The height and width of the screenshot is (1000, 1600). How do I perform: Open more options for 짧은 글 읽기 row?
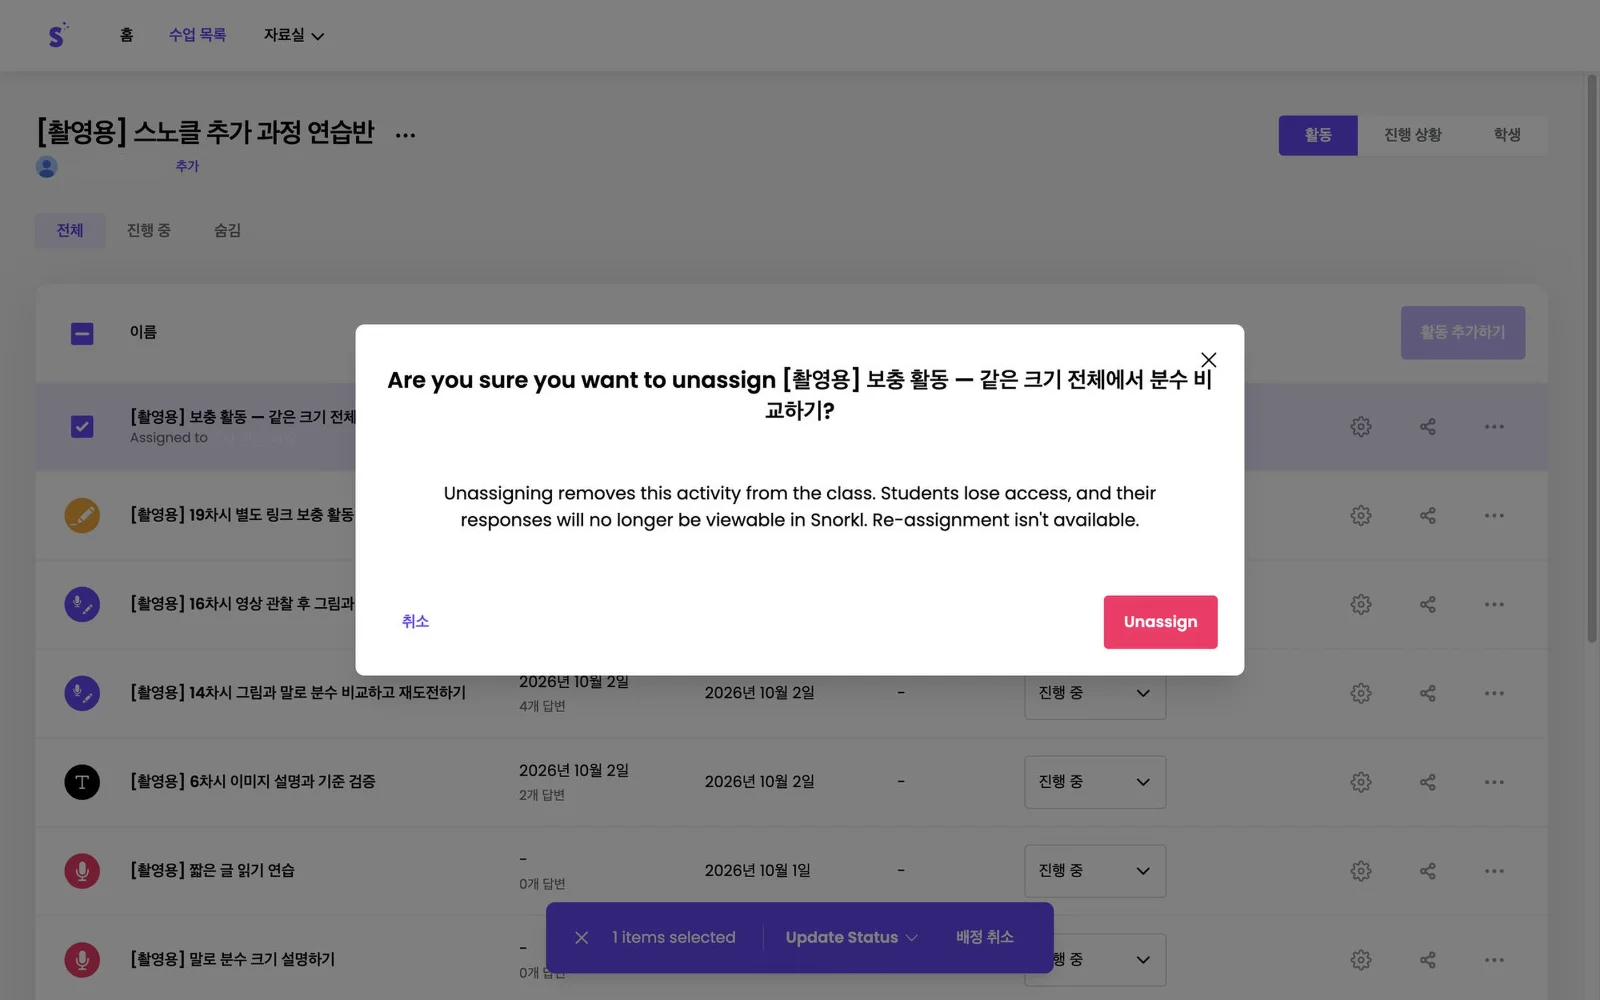[1494, 871]
